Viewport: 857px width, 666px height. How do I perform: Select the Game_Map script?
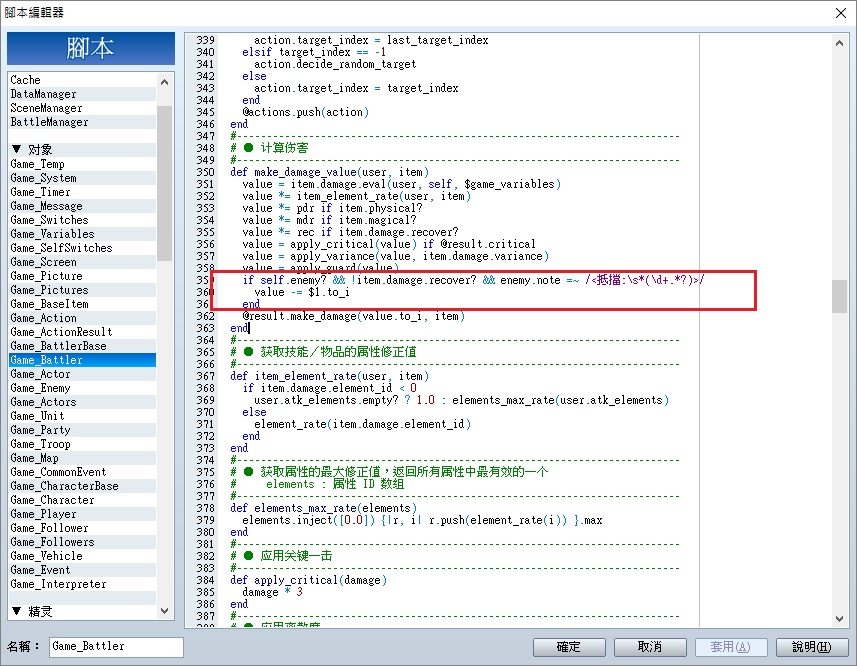(x=83, y=458)
